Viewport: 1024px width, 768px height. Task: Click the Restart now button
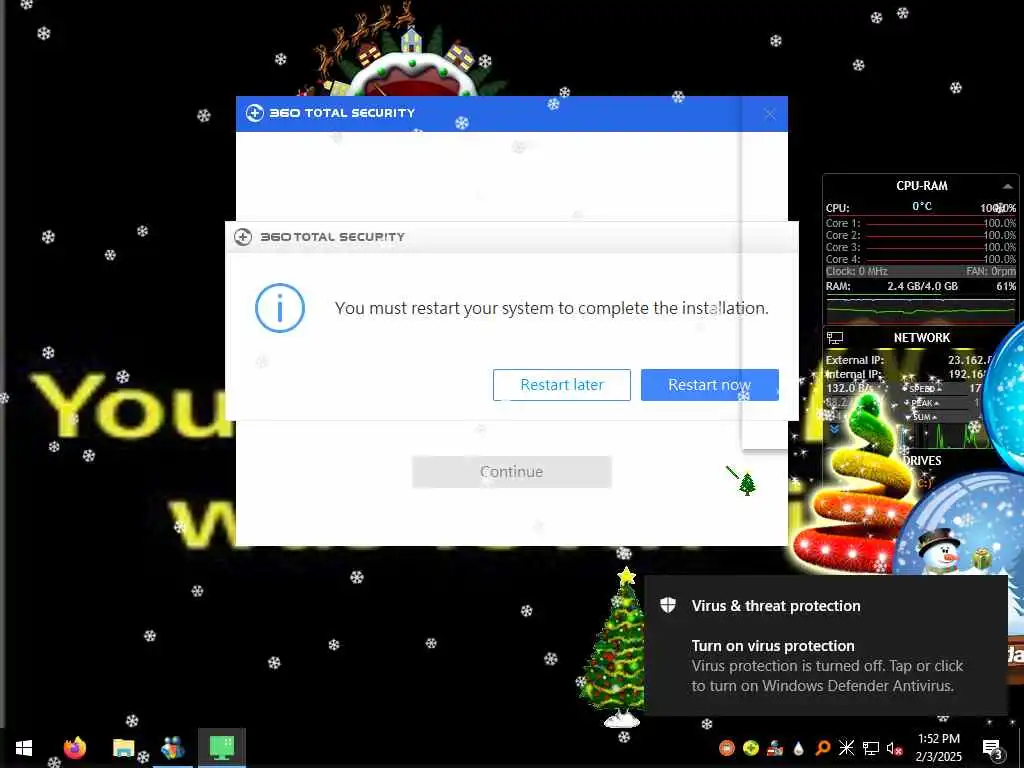709,385
